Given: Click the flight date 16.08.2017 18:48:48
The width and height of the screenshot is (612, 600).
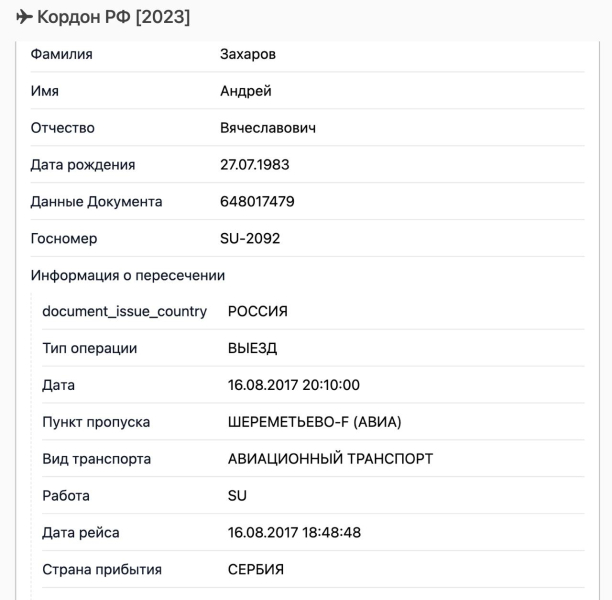Looking at the screenshot, I should 294,533.
